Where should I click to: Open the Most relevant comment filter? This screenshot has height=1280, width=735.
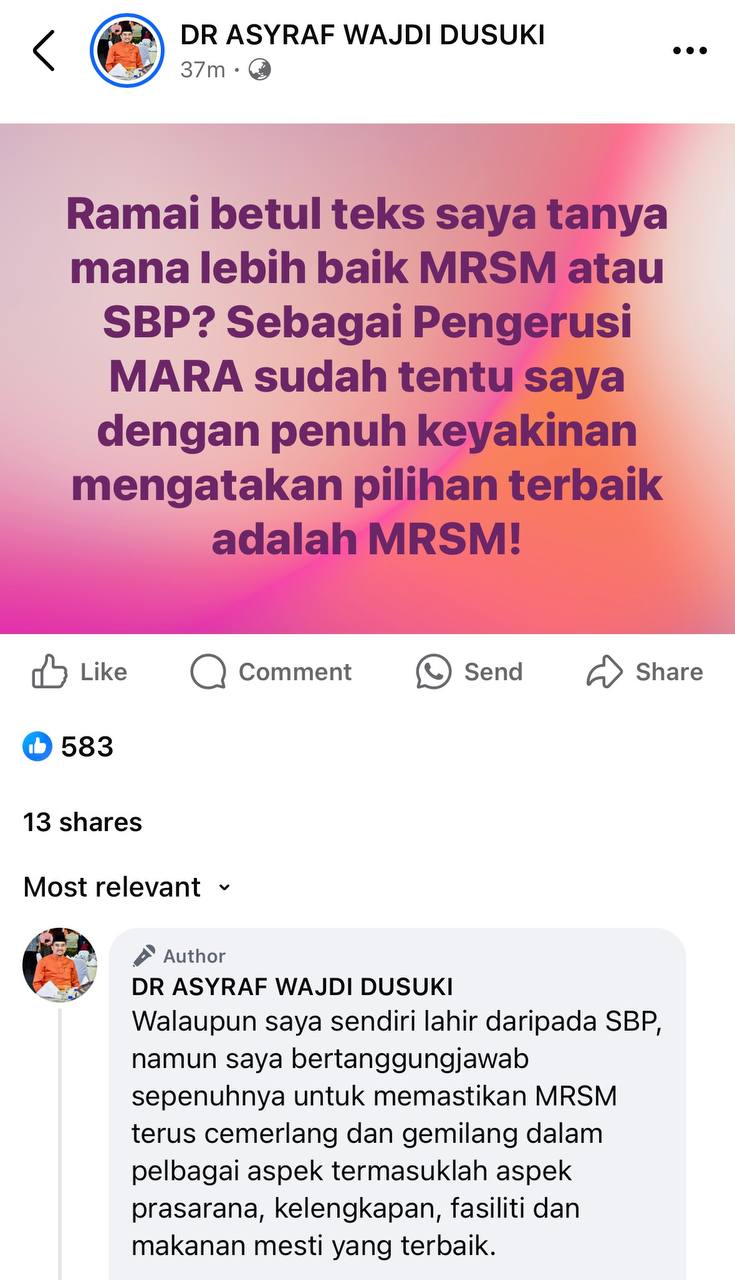127,887
